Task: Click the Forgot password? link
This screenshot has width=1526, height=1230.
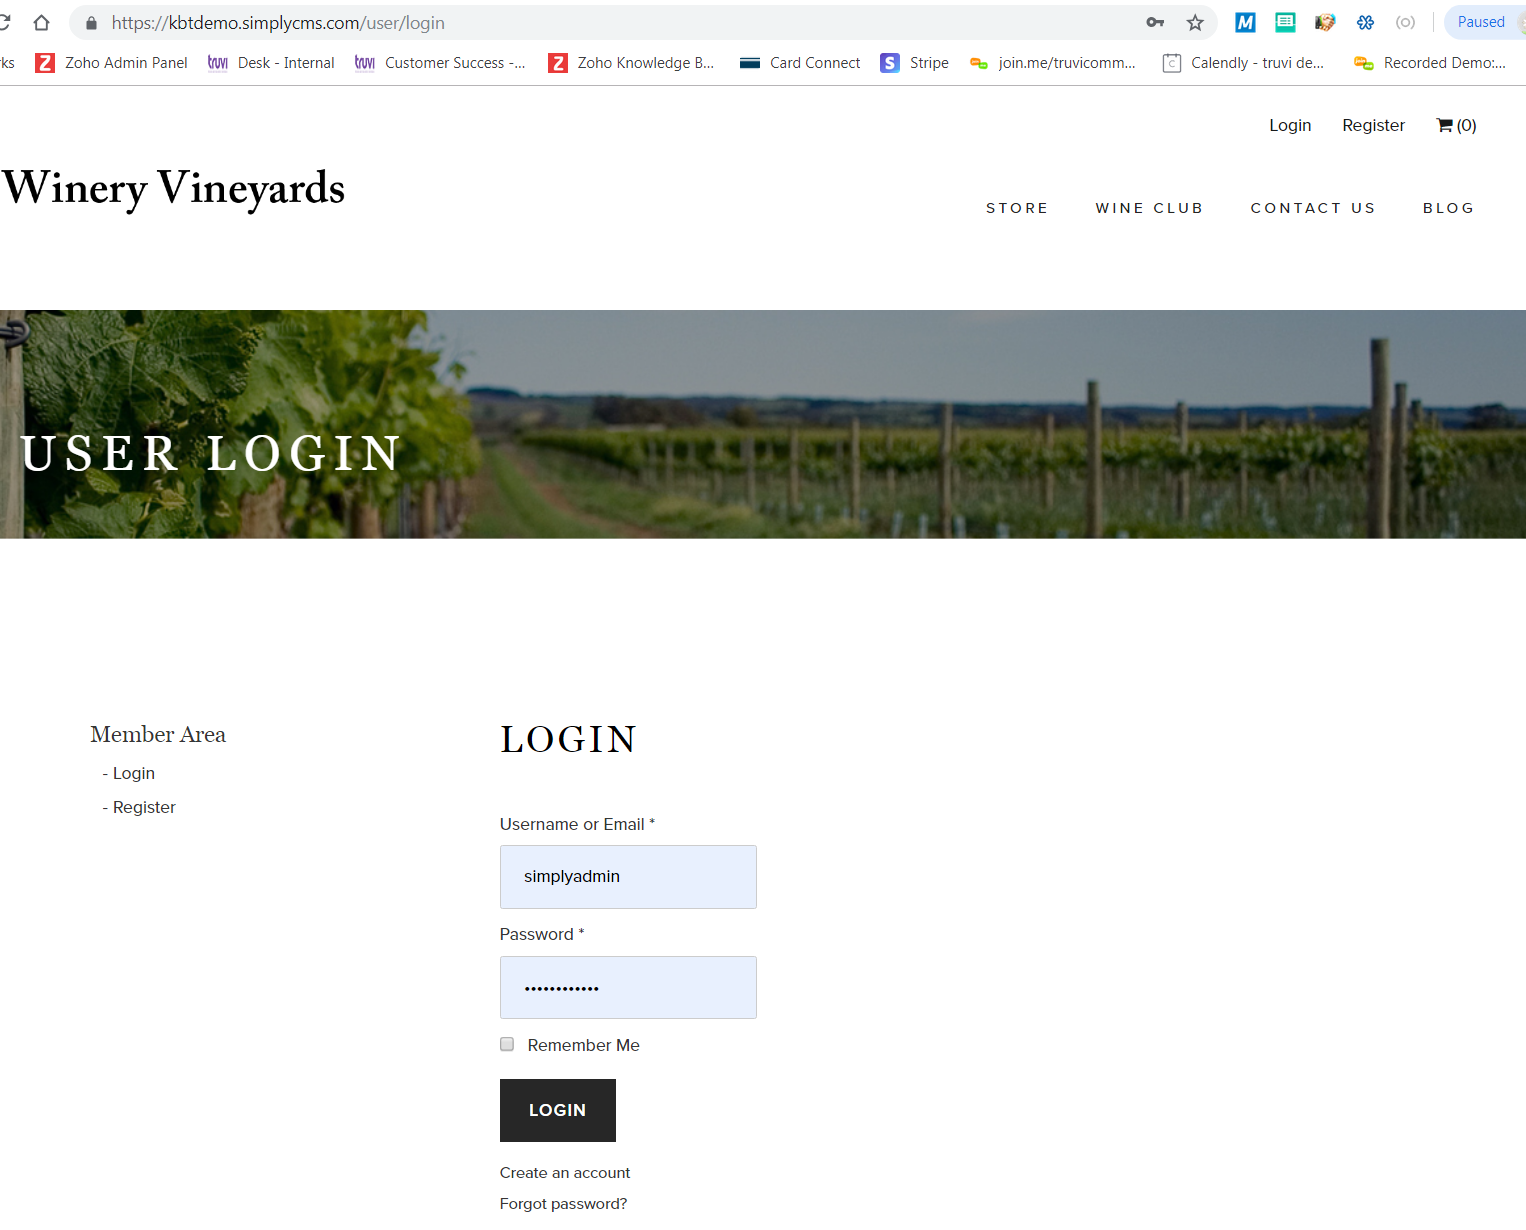Action: (564, 1204)
